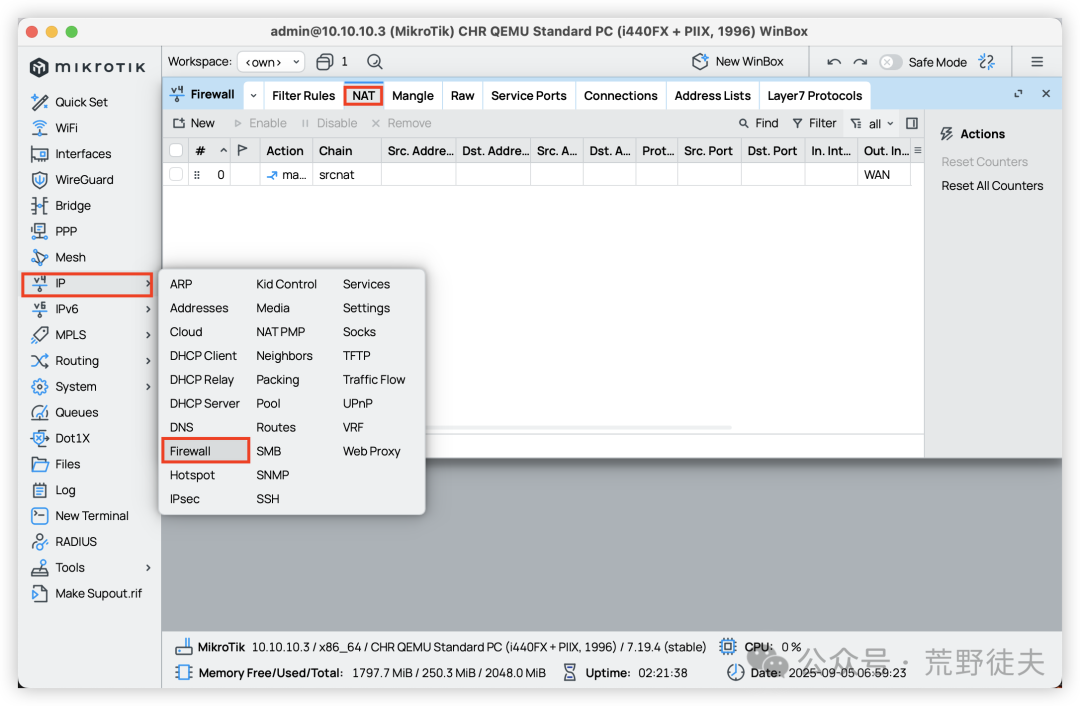Screen dimensions: 1080x706
Task: Open the table columns menu icon
Action: coord(917,150)
